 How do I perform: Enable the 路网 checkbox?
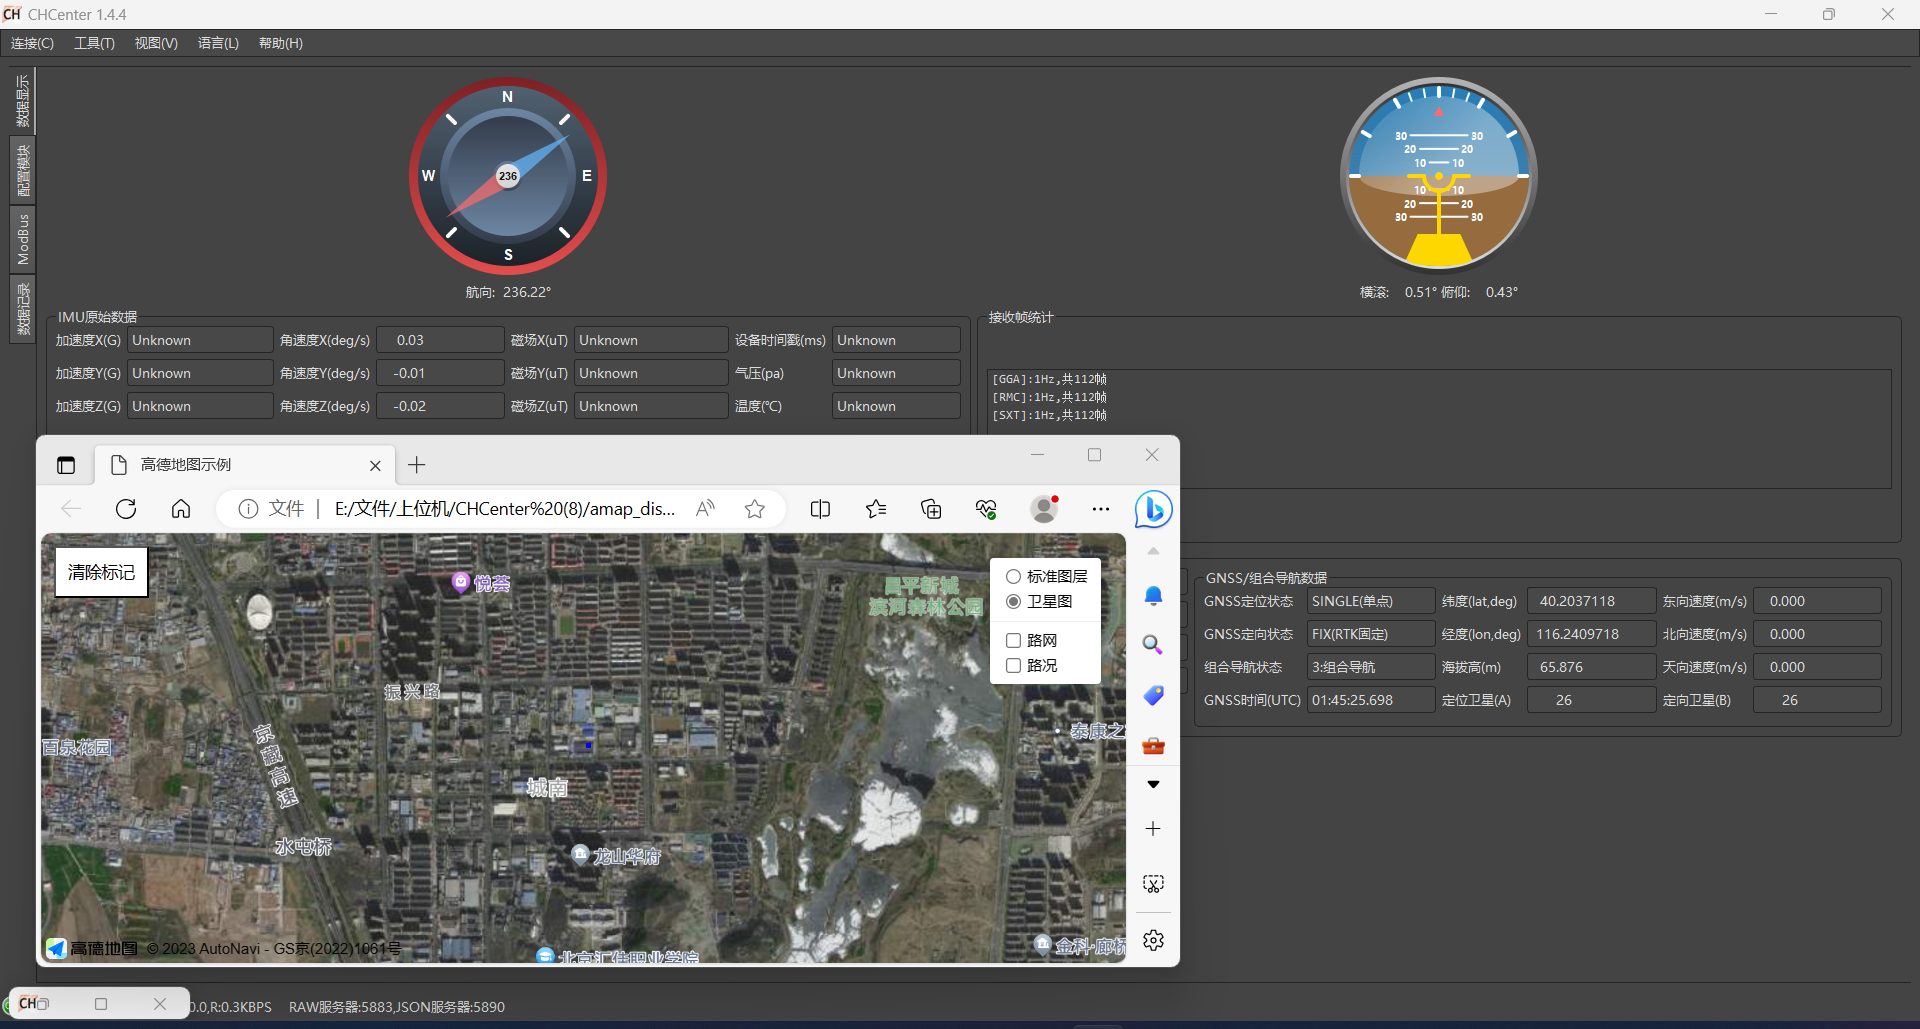pos(1014,641)
